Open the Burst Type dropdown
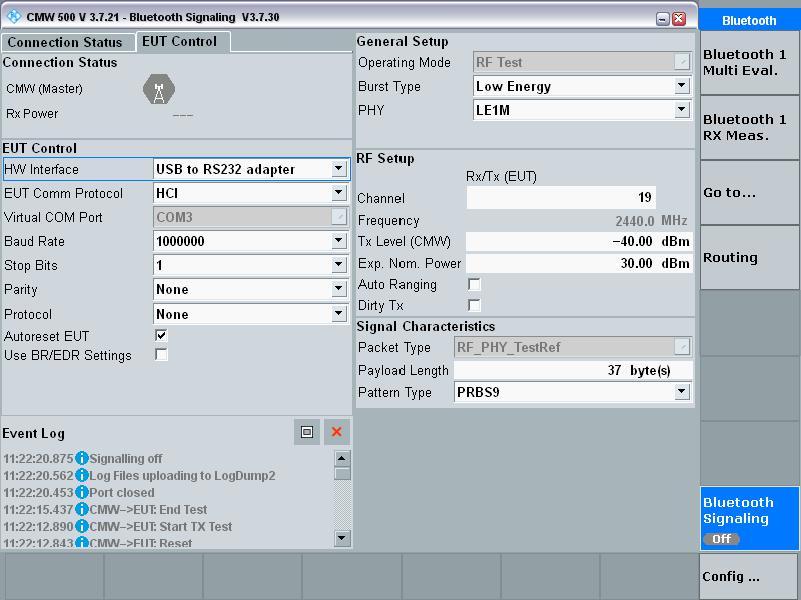The image size is (801, 600). coord(681,85)
